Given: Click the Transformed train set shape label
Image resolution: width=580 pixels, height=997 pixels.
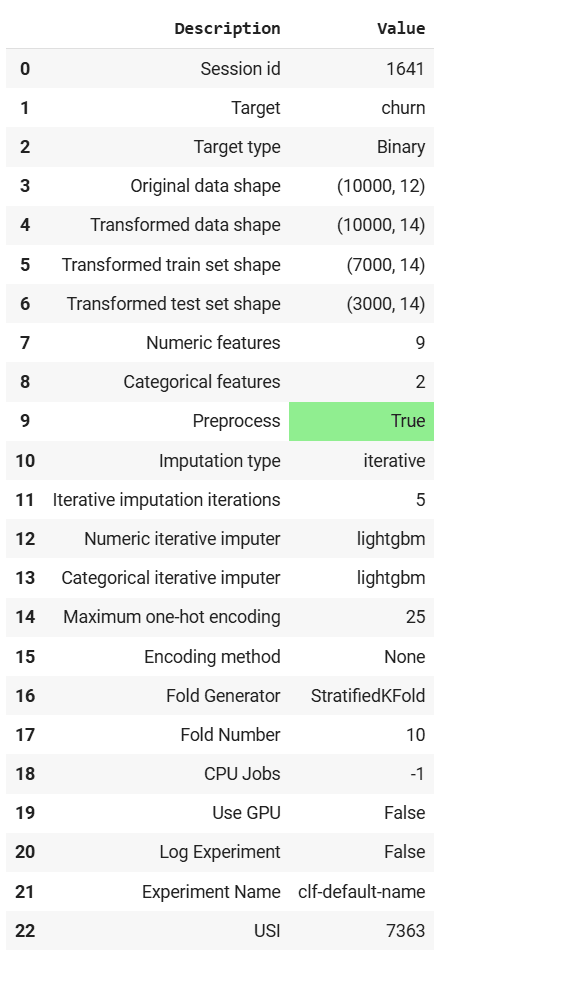Looking at the screenshot, I should (171, 265).
